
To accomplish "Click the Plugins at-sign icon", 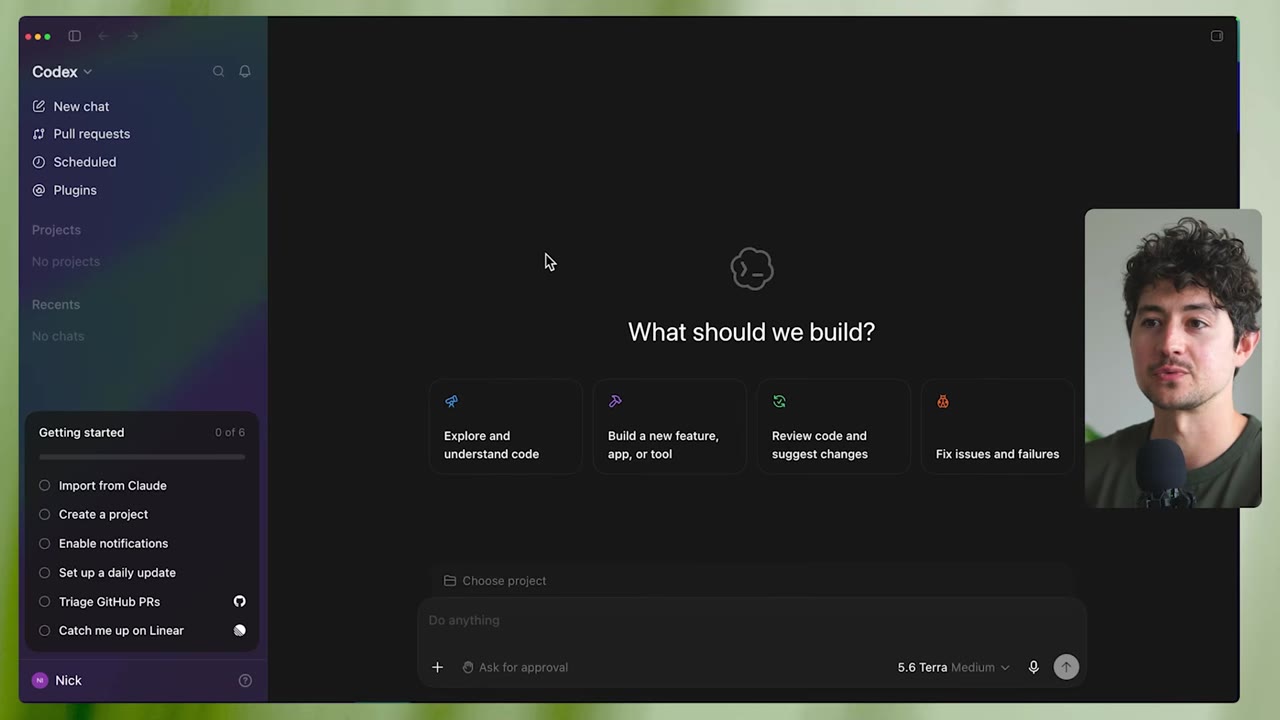I will [39, 190].
